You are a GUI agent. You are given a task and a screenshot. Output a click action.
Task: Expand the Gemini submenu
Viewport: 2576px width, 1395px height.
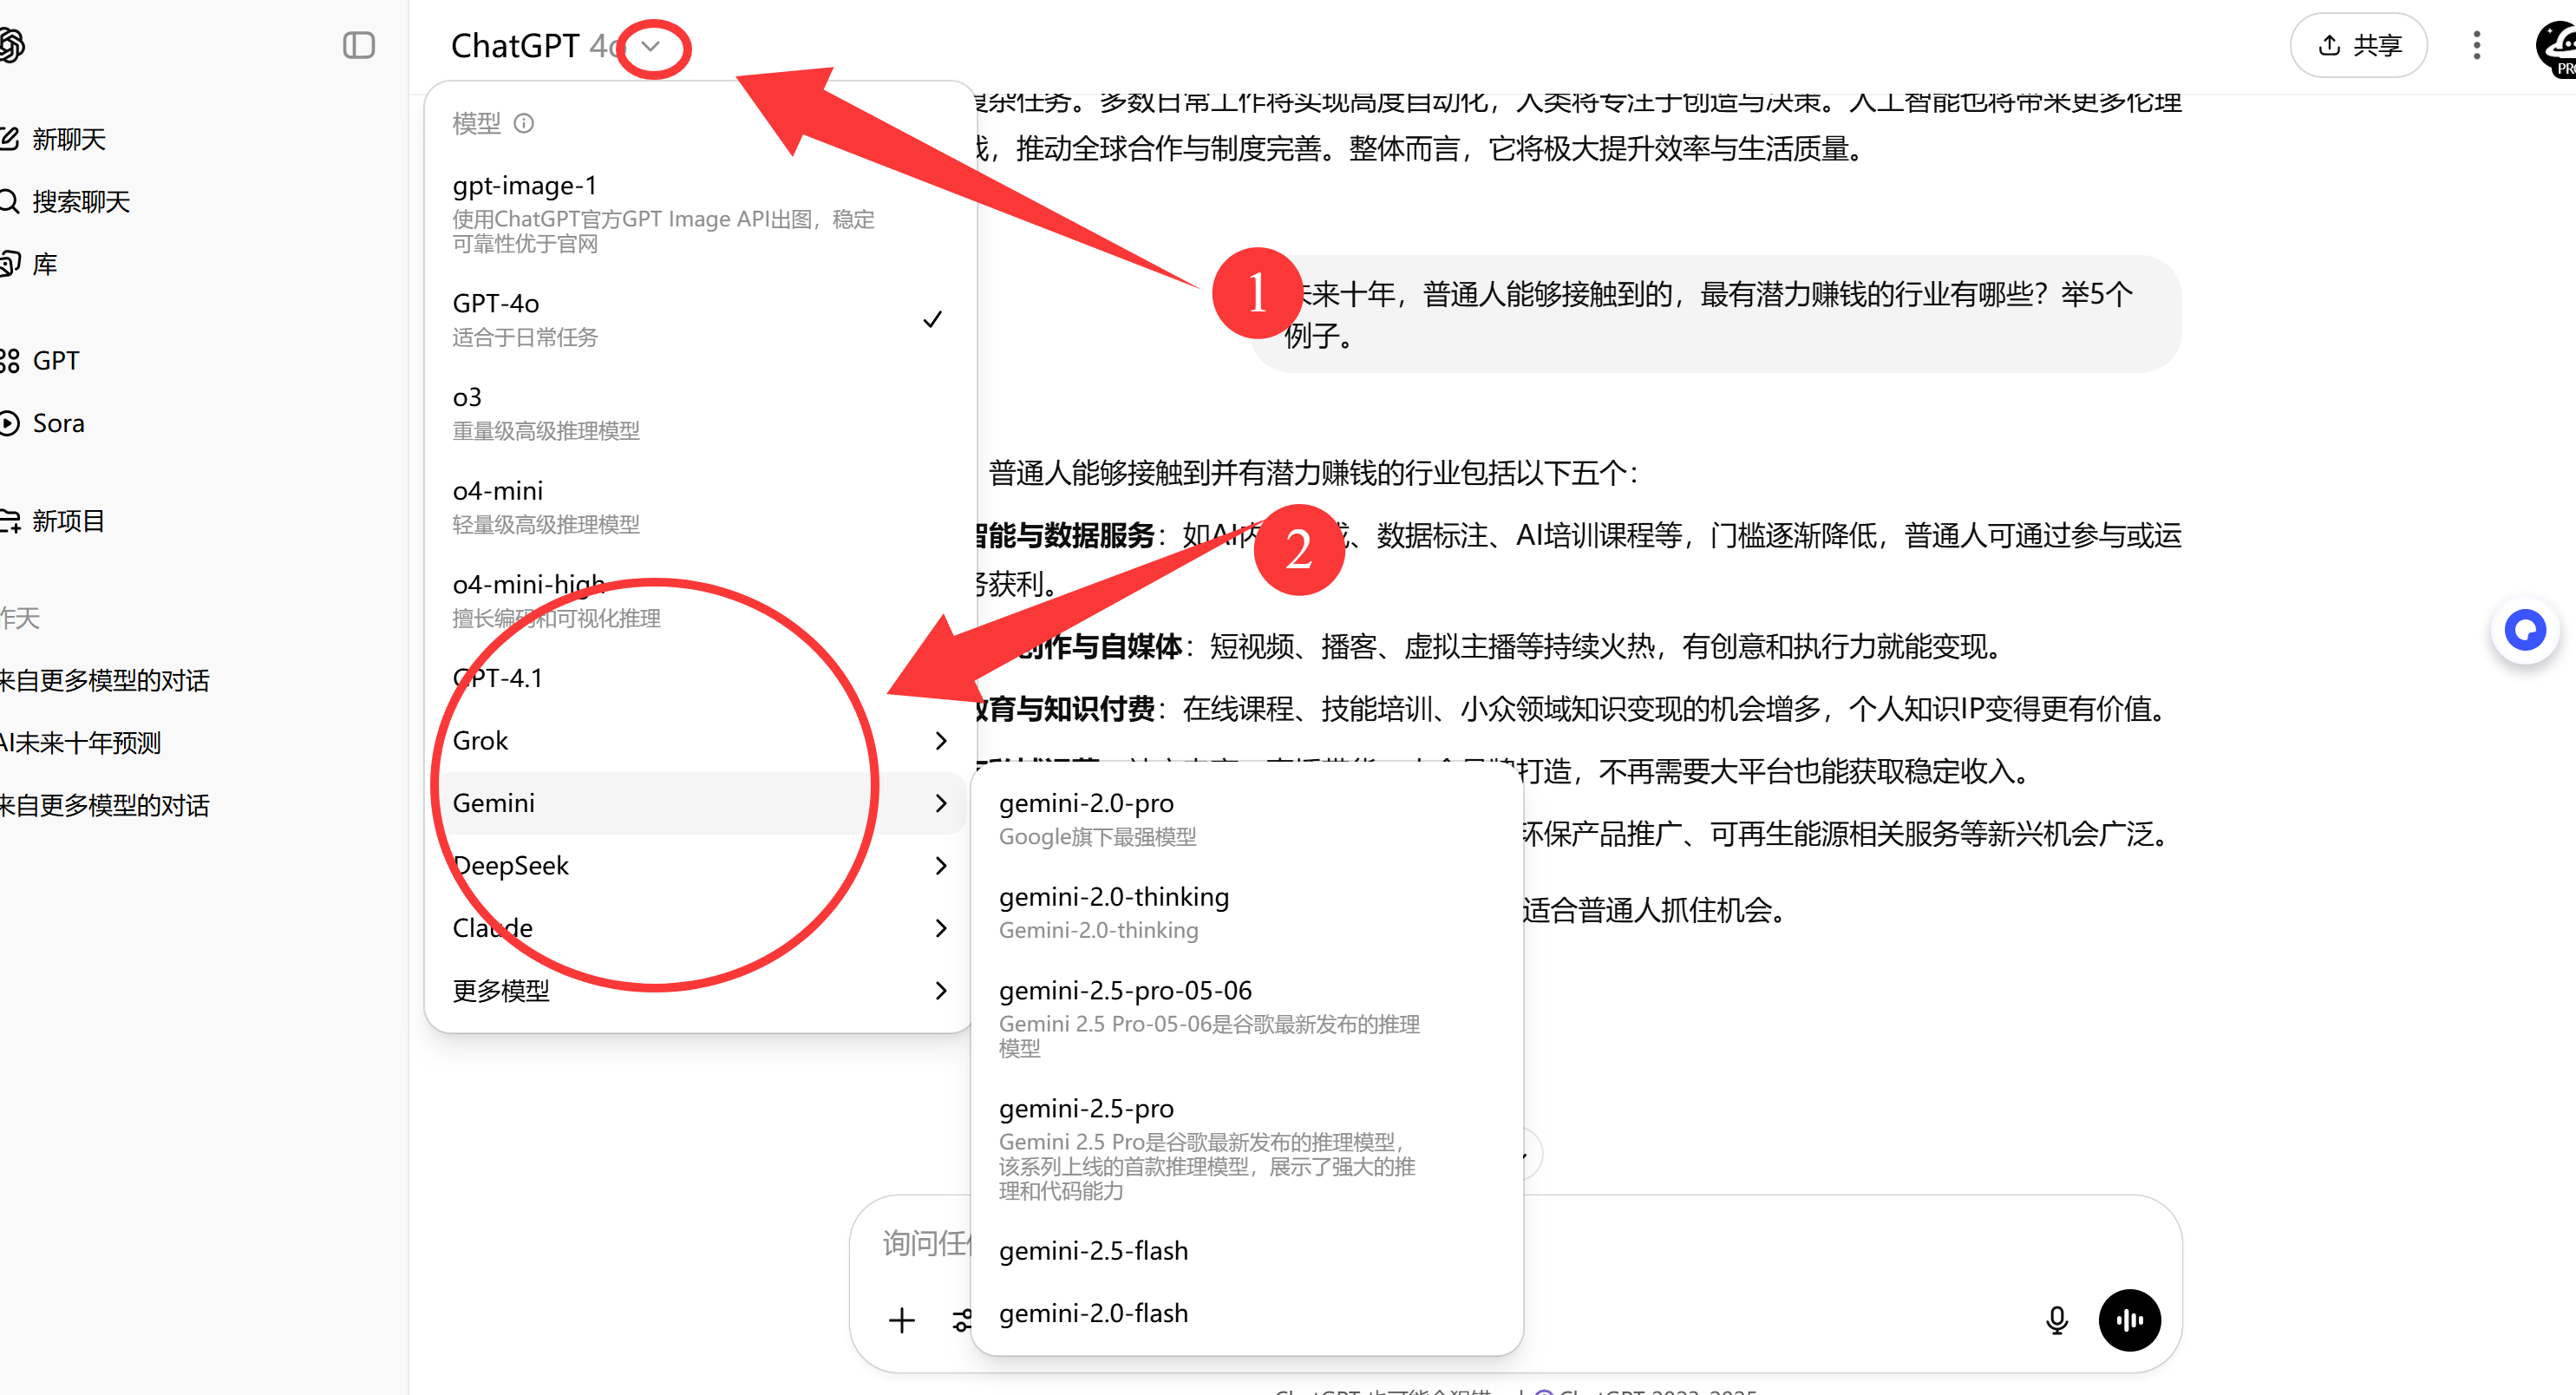(698, 803)
